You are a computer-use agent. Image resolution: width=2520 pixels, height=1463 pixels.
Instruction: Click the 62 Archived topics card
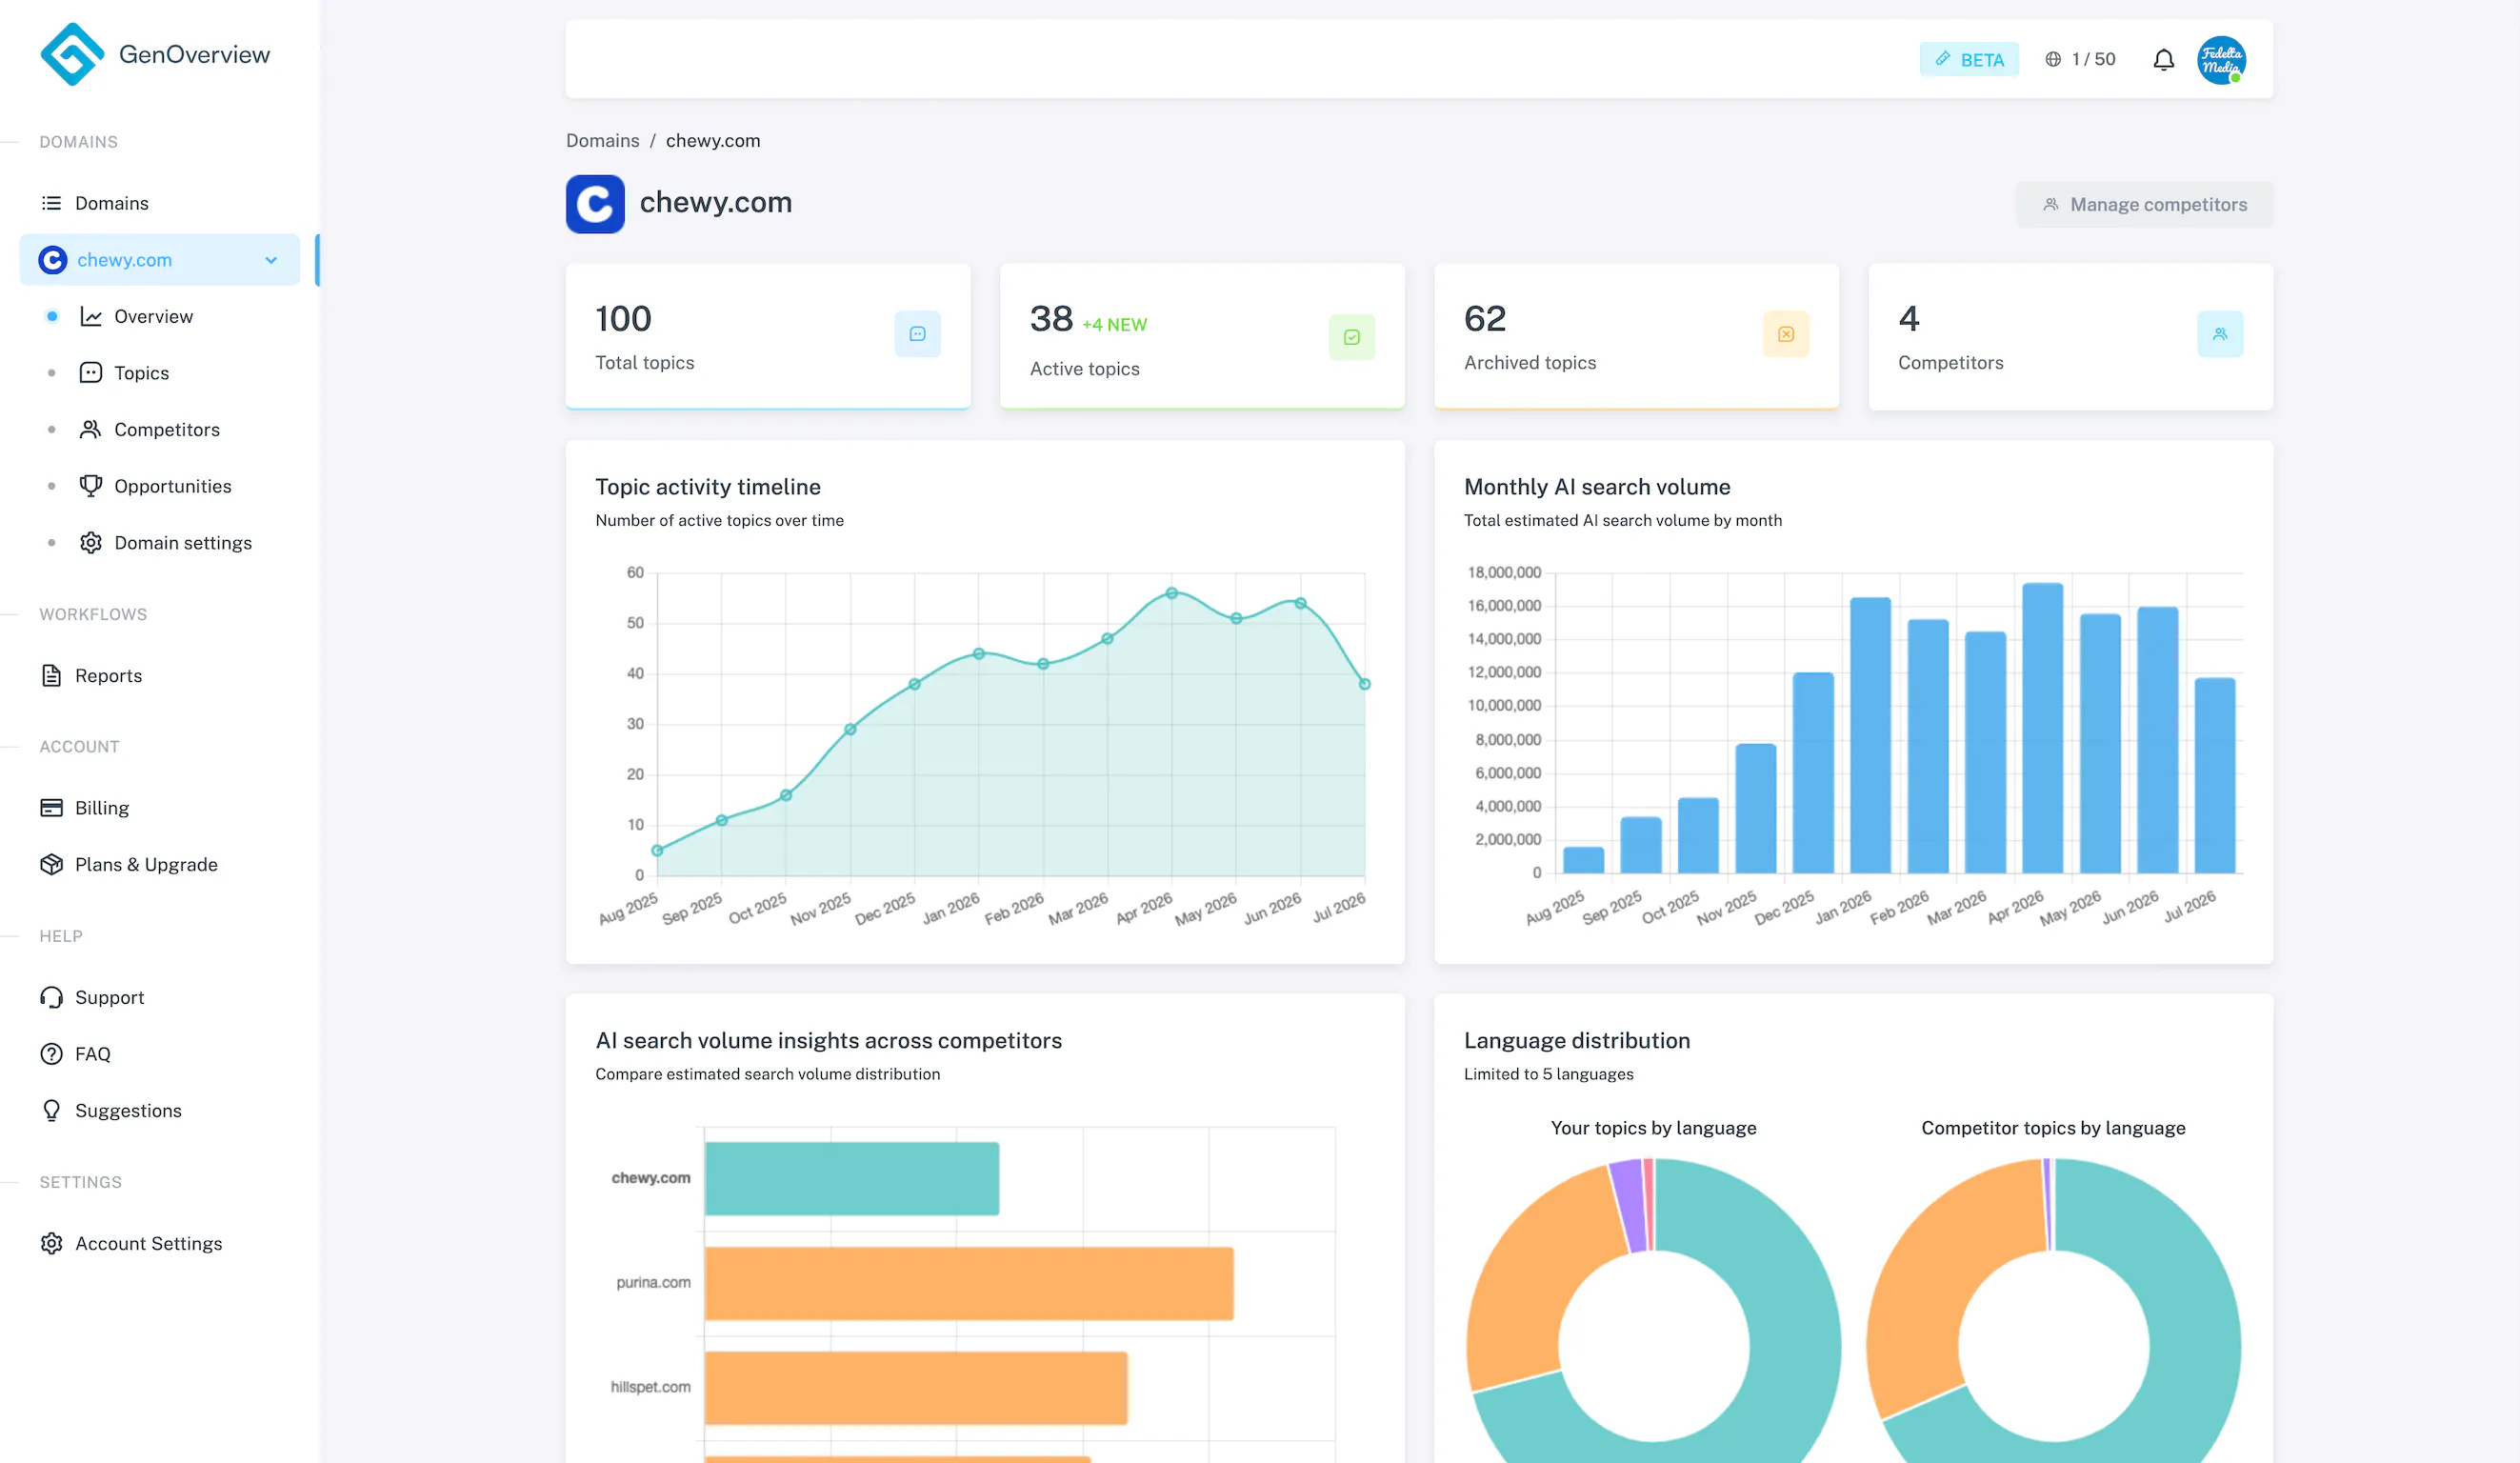1636,336
